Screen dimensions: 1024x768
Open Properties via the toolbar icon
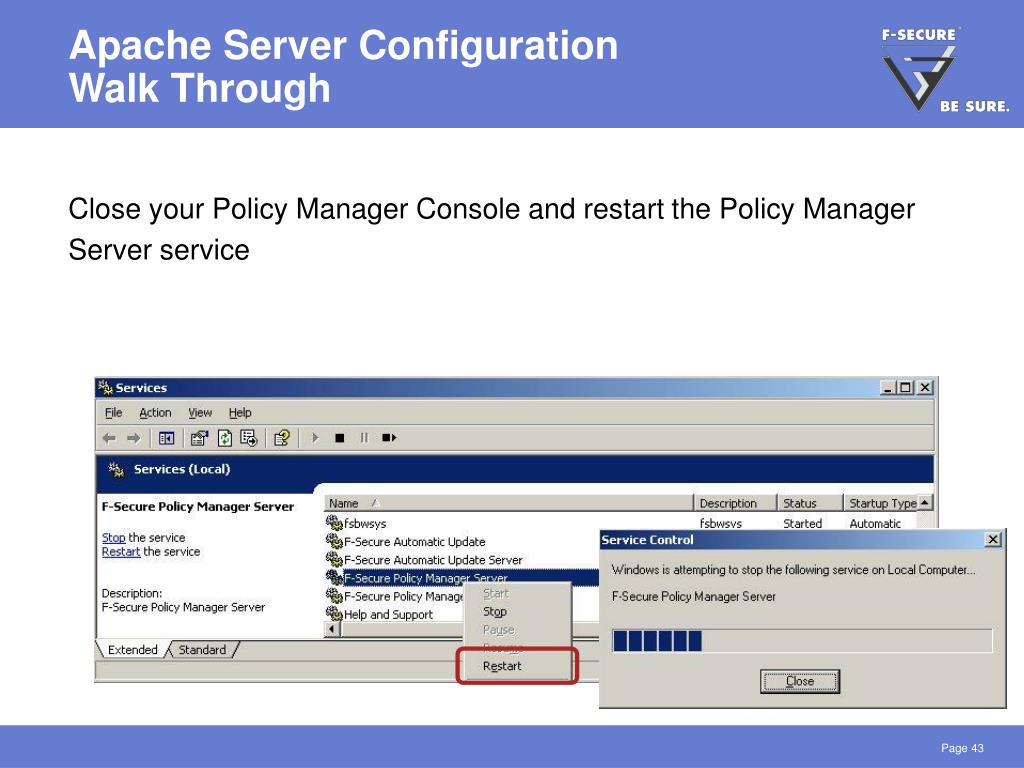coord(199,438)
